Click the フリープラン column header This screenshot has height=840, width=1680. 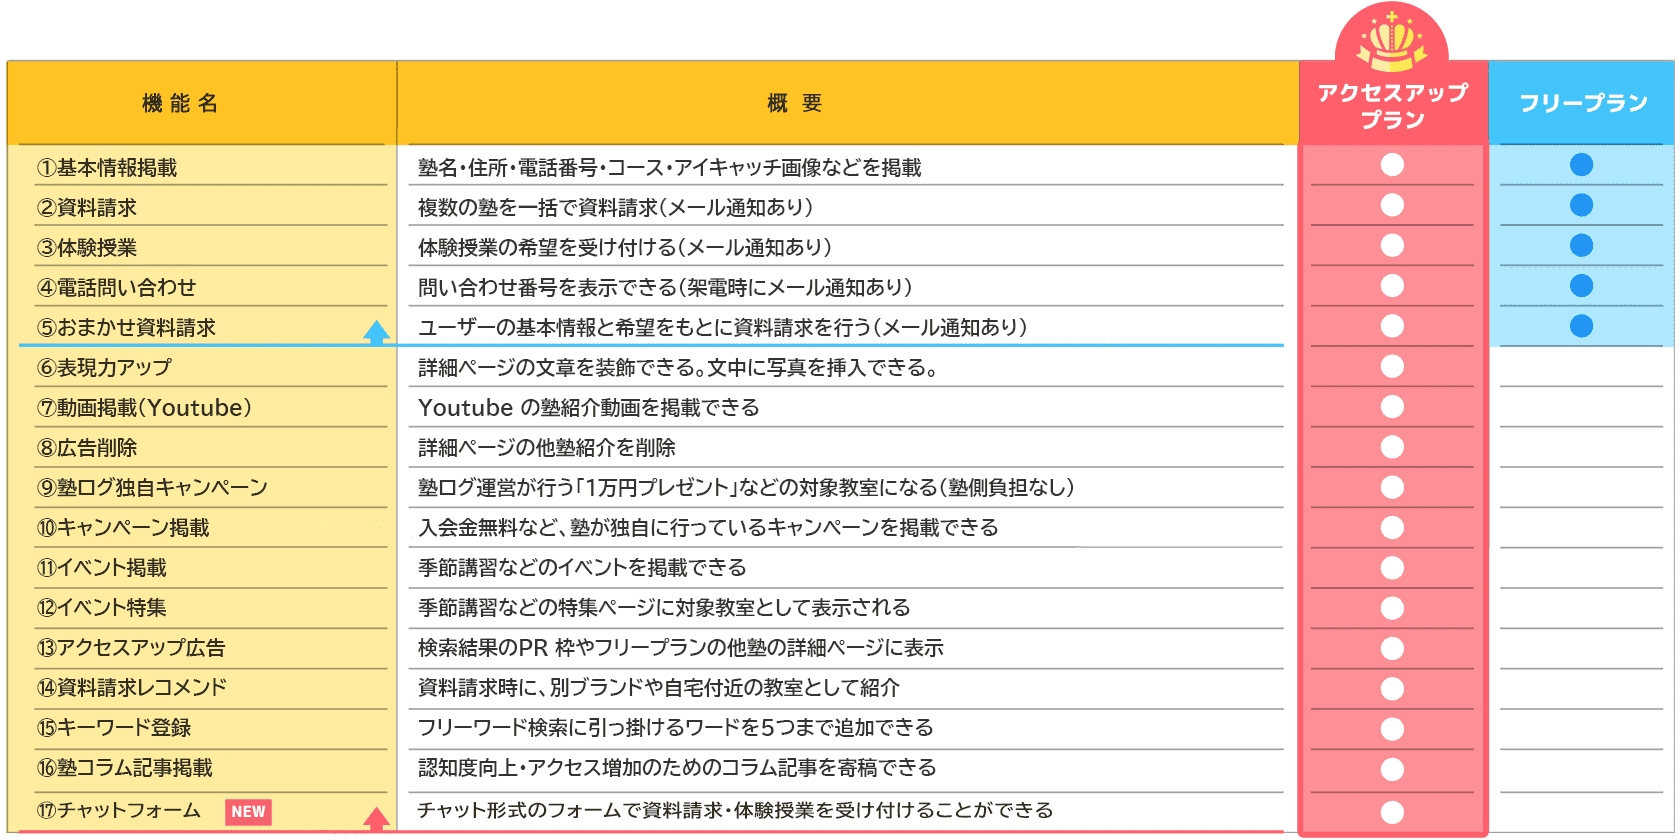[x=1582, y=103]
